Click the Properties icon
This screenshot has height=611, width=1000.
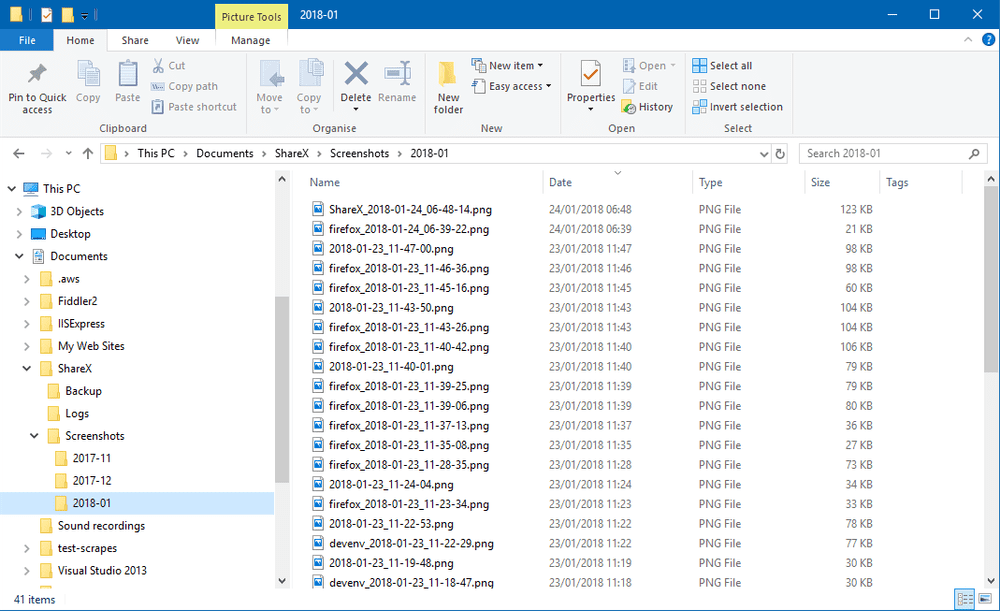[591, 74]
